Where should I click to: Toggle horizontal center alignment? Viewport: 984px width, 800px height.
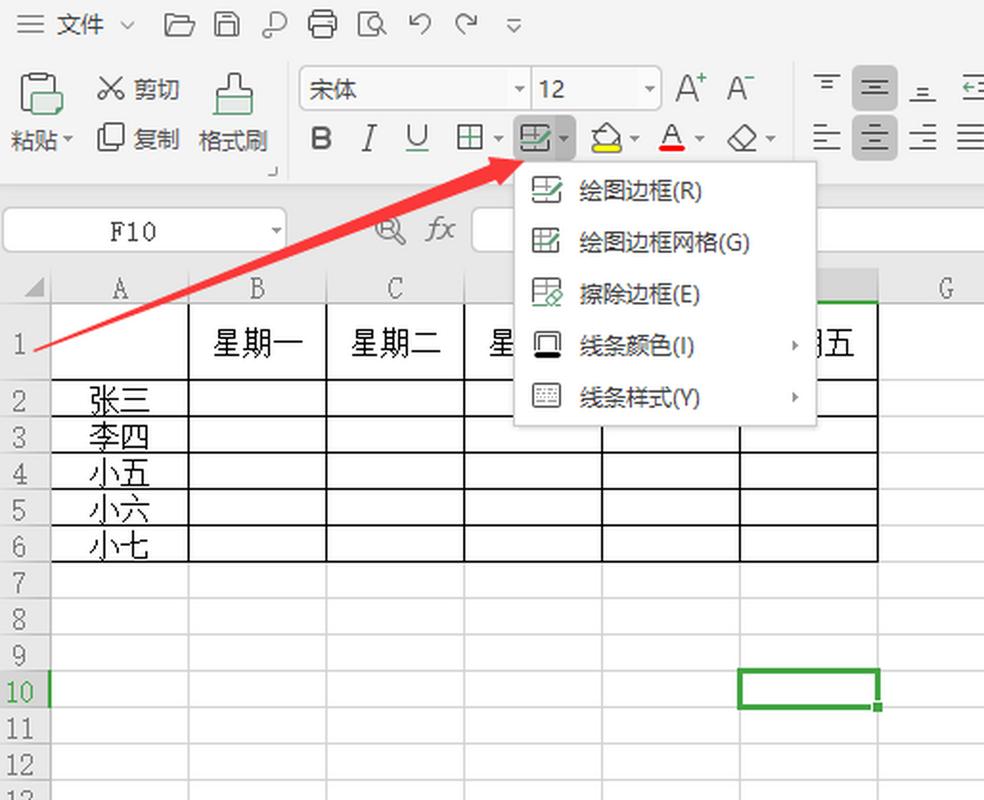pyautogui.click(x=874, y=137)
